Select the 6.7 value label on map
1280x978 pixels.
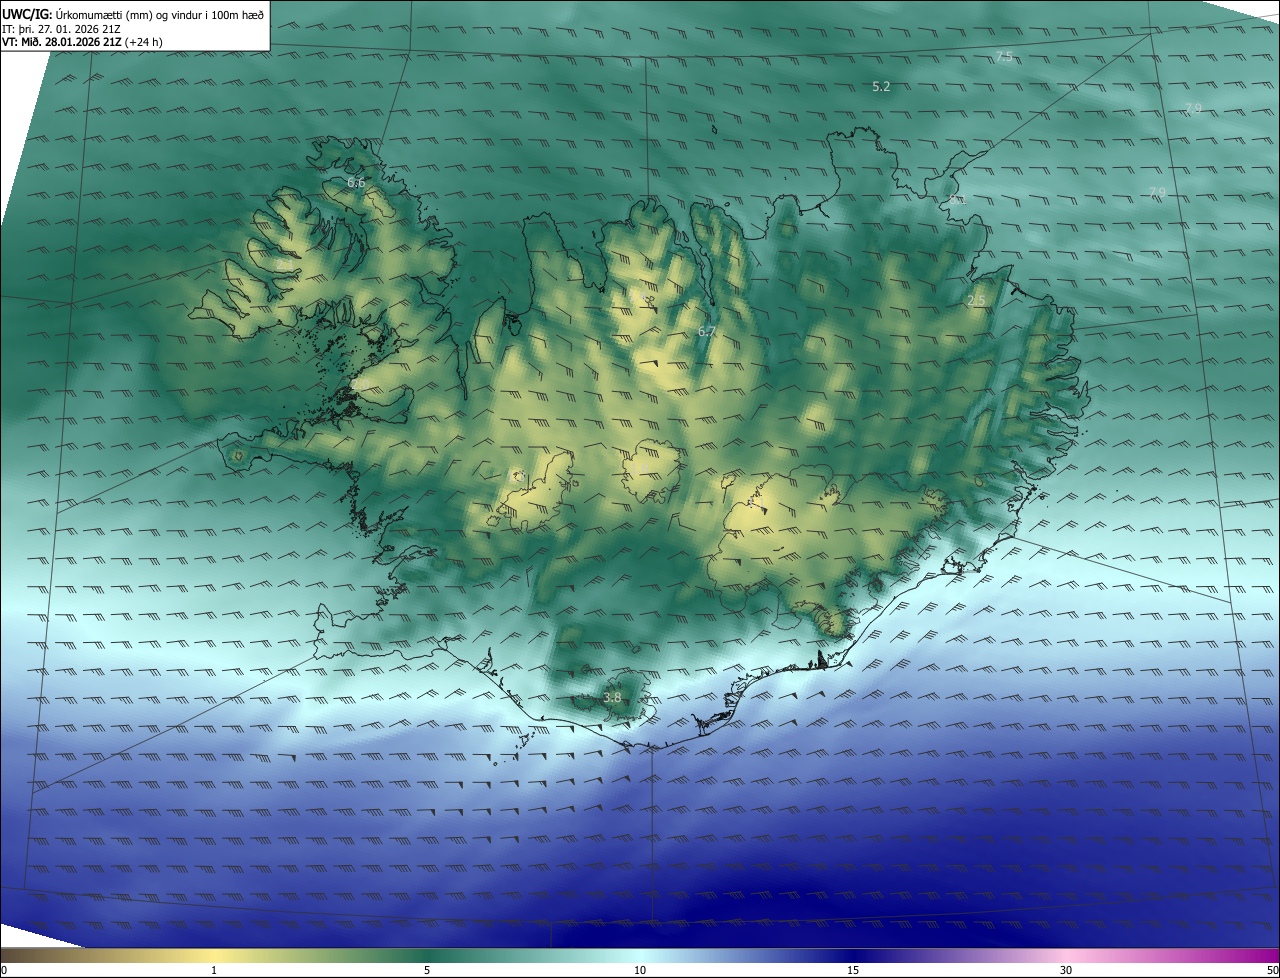click(707, 331)
